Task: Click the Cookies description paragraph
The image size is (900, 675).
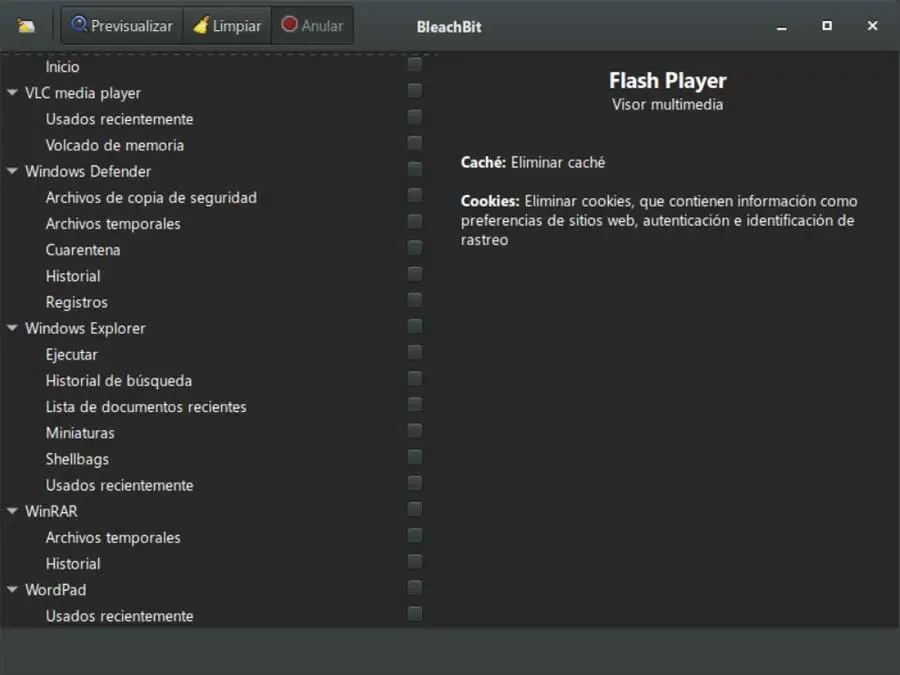Action: pos(659,220)
